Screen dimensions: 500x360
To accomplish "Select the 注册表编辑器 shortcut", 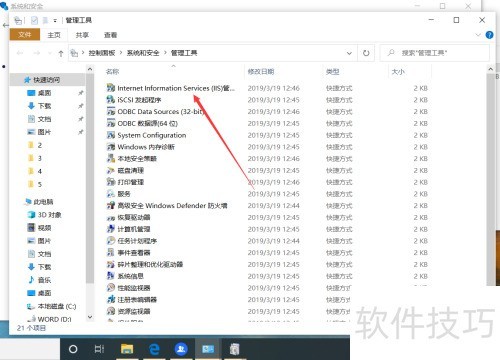I will click(132, 299).
